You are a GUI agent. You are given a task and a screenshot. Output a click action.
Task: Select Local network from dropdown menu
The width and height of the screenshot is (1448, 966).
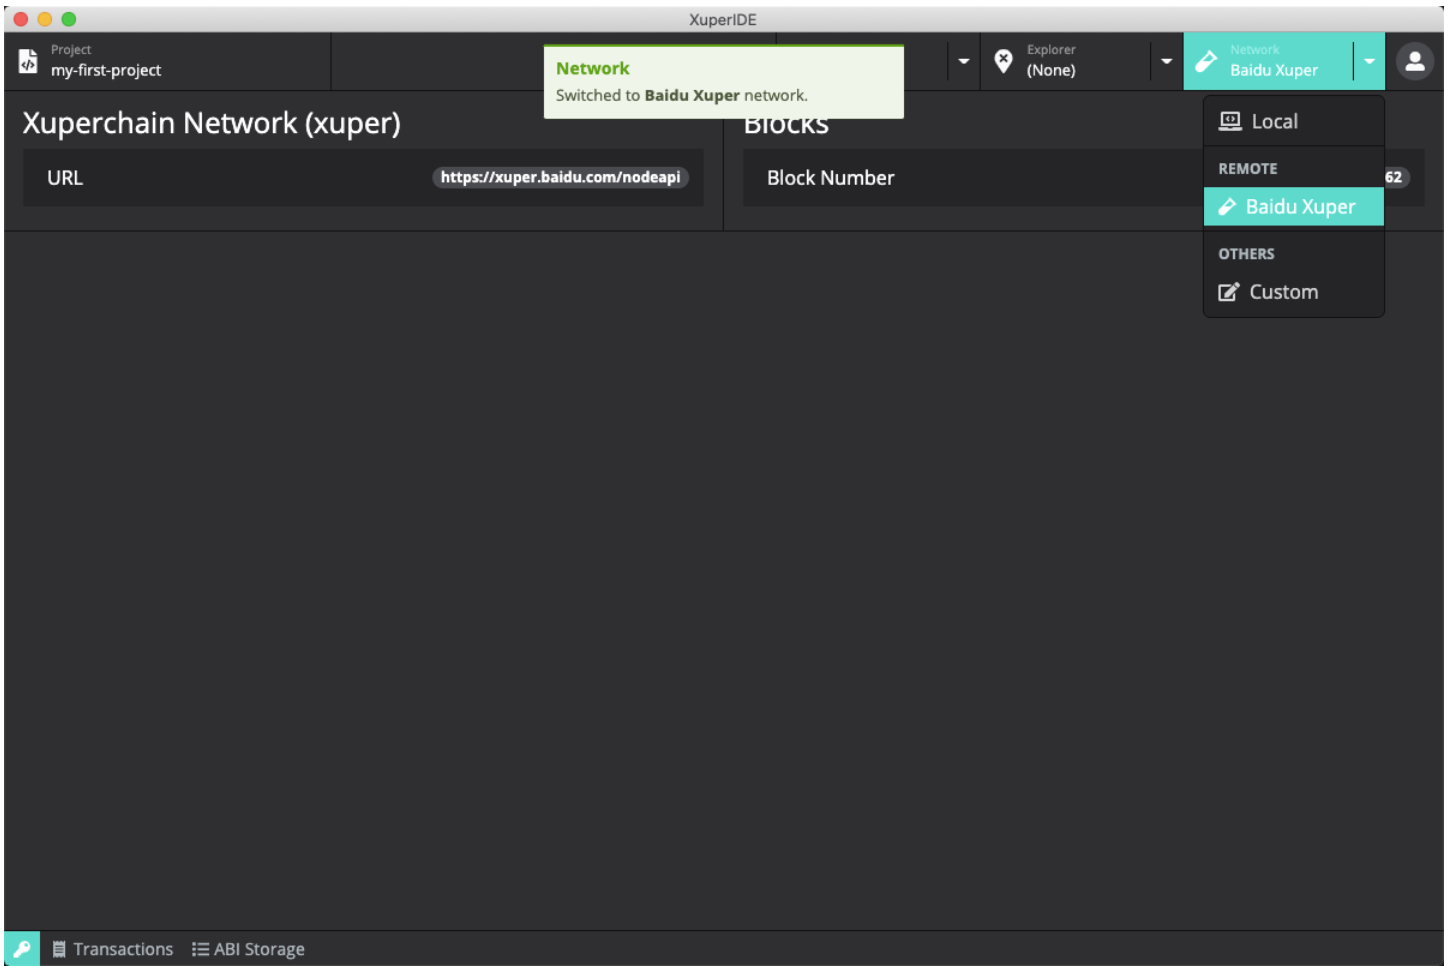point(1294,121)
